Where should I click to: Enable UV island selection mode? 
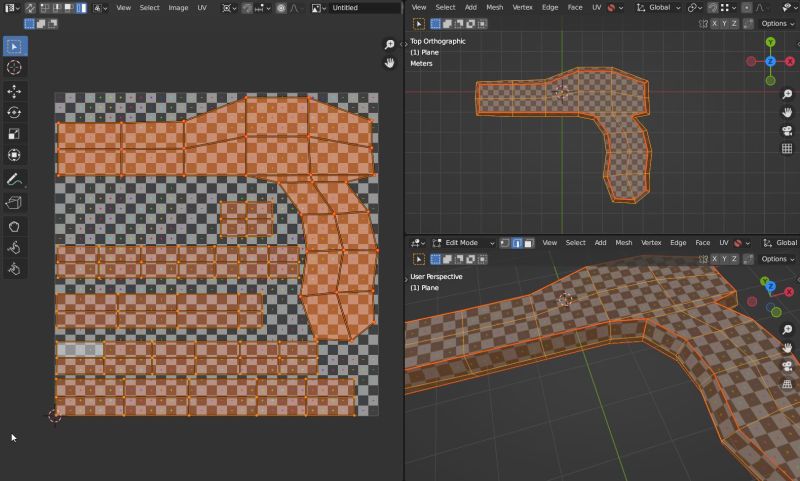point(81,8)
